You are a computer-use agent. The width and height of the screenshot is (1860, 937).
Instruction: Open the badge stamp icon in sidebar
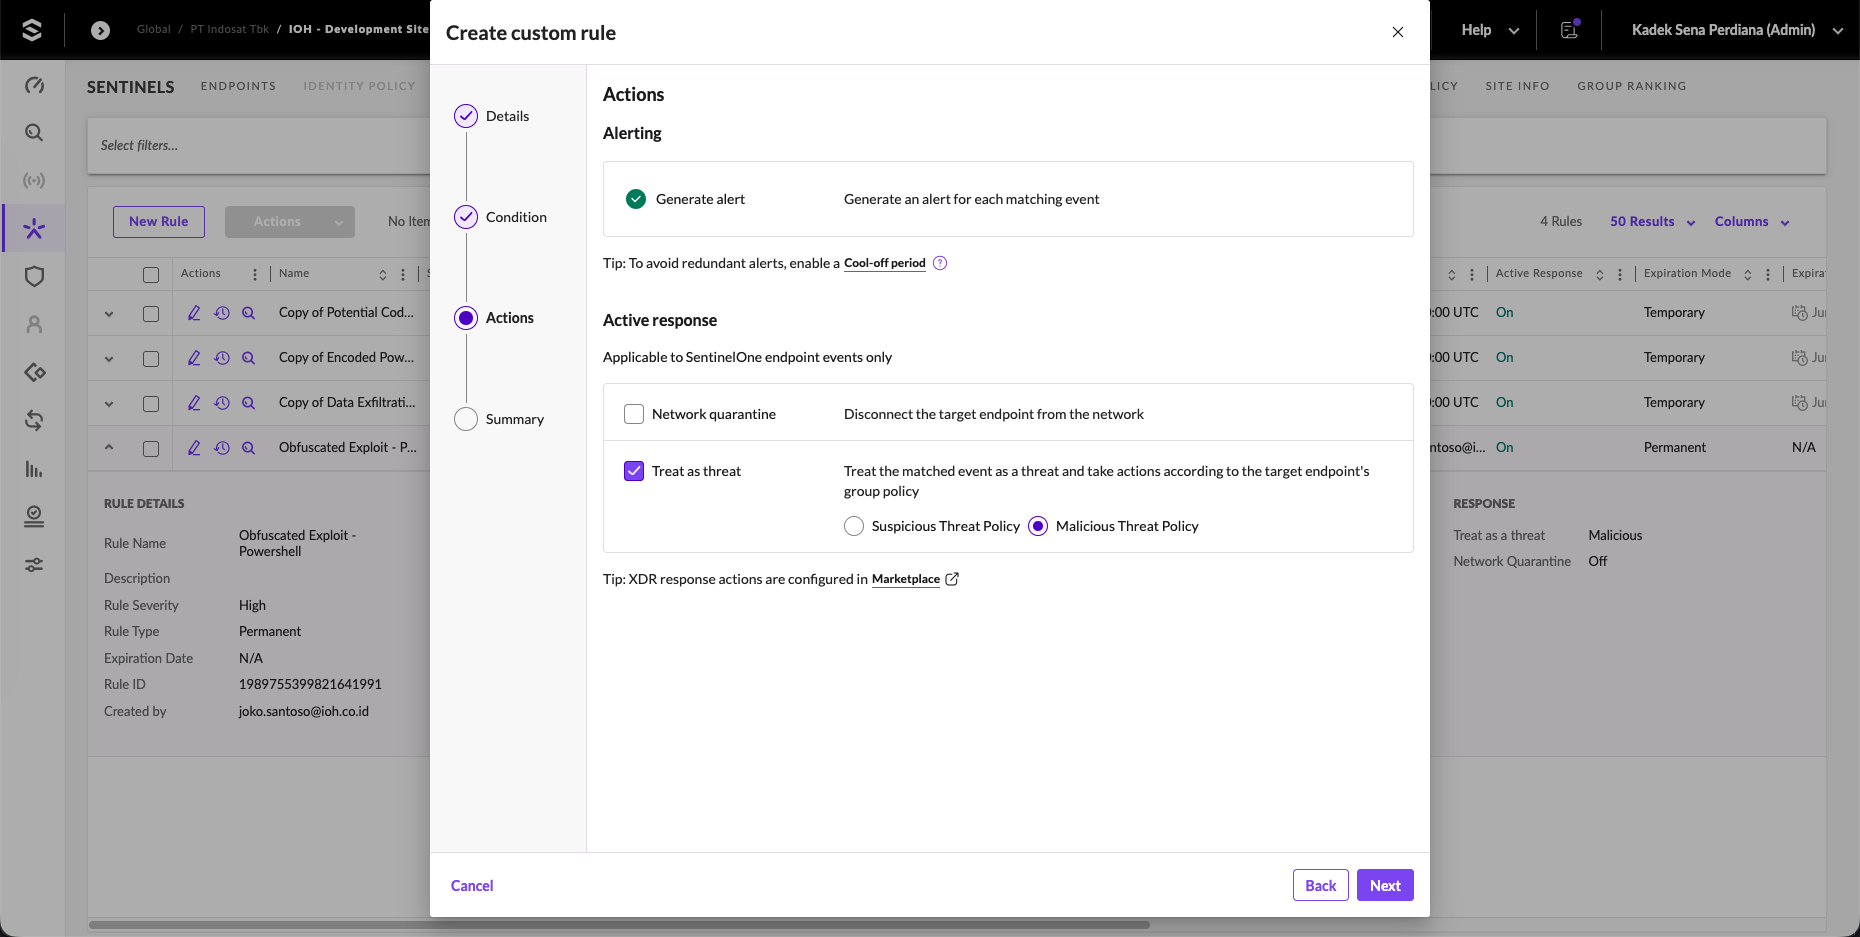[34, 516]
